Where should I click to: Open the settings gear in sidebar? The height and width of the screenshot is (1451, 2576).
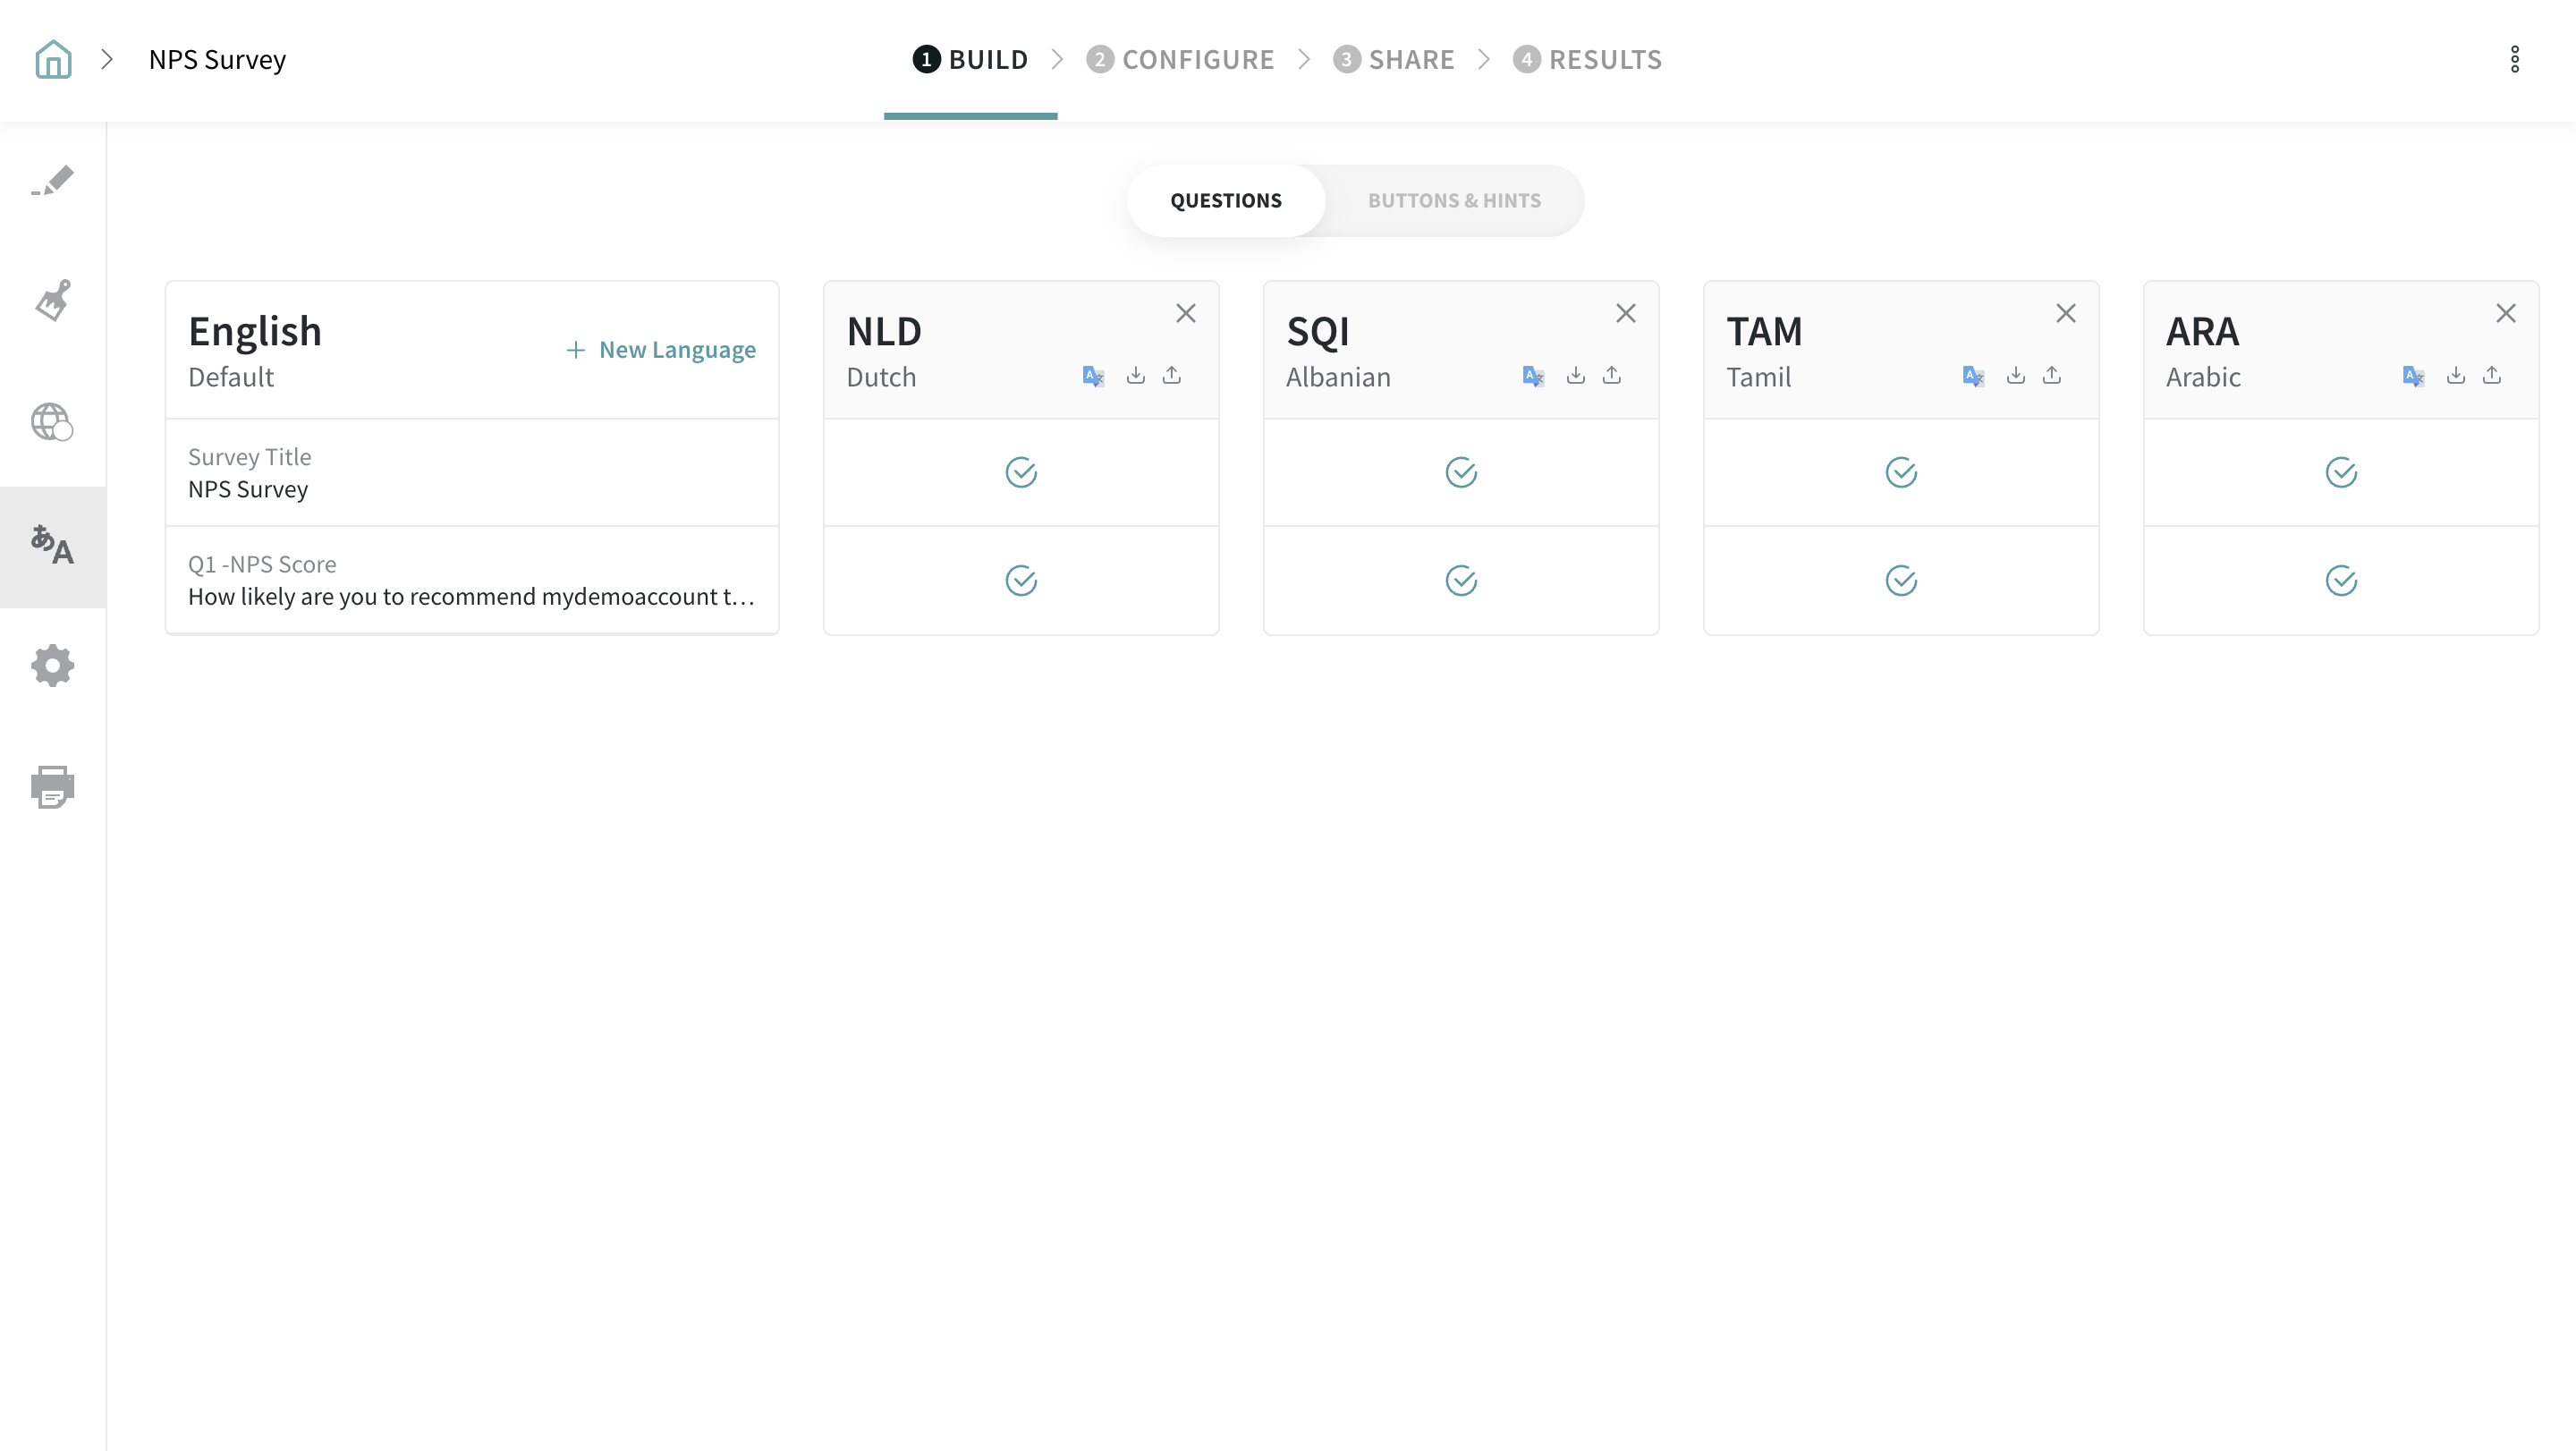[53, 665]
